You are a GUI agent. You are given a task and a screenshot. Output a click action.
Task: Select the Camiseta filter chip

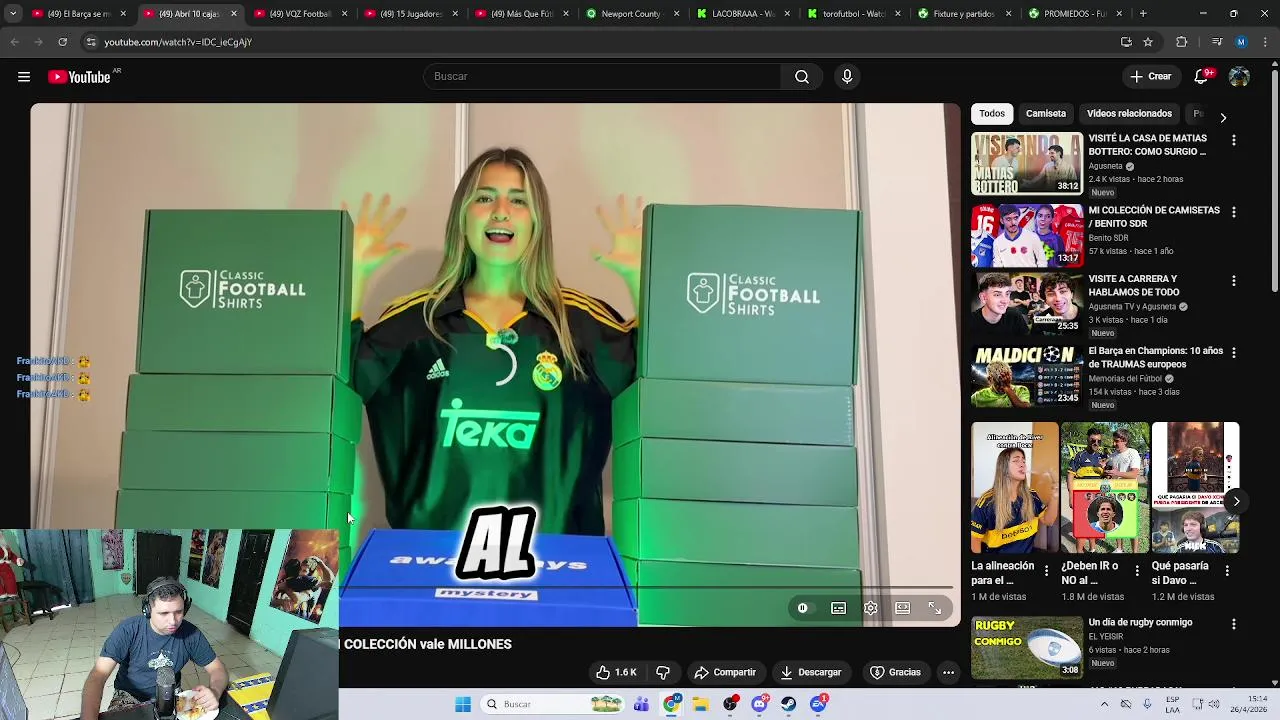pyautogui.click(x=1046, y=114)
